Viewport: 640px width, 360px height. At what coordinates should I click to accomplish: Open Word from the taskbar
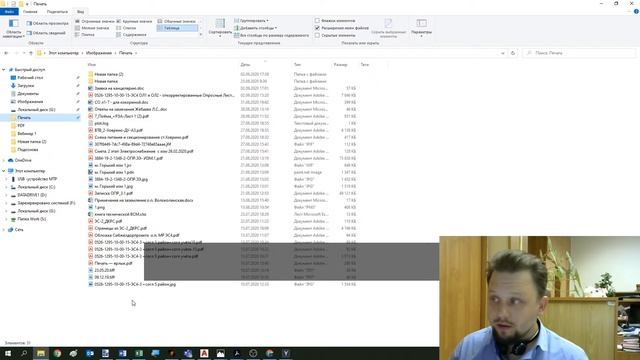pyautogui.click(x=122, y=353)
